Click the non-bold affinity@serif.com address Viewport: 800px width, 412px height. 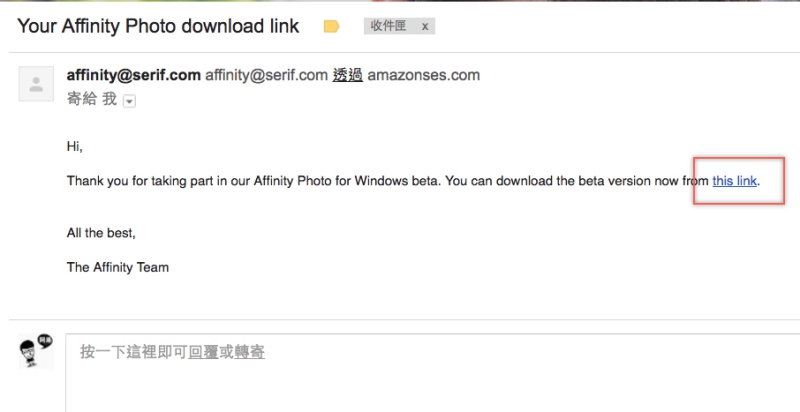[266, 75]
